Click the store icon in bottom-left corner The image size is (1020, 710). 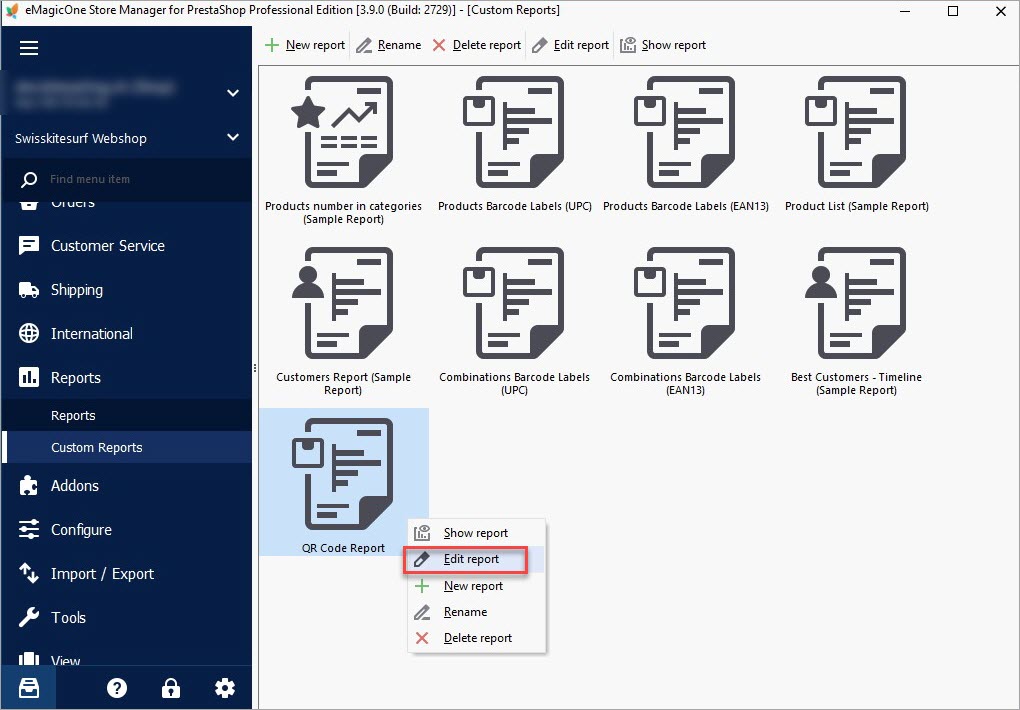pos(29,688)
